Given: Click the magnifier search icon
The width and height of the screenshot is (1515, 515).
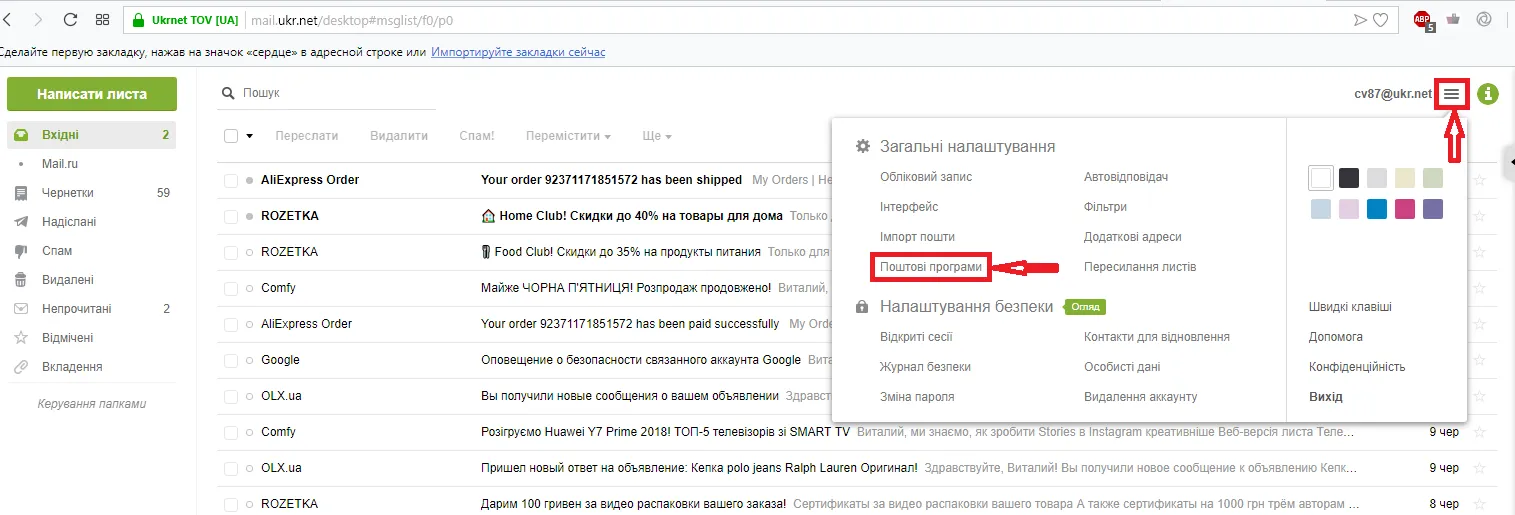Looking at the screenshot, I should point(228,93).
